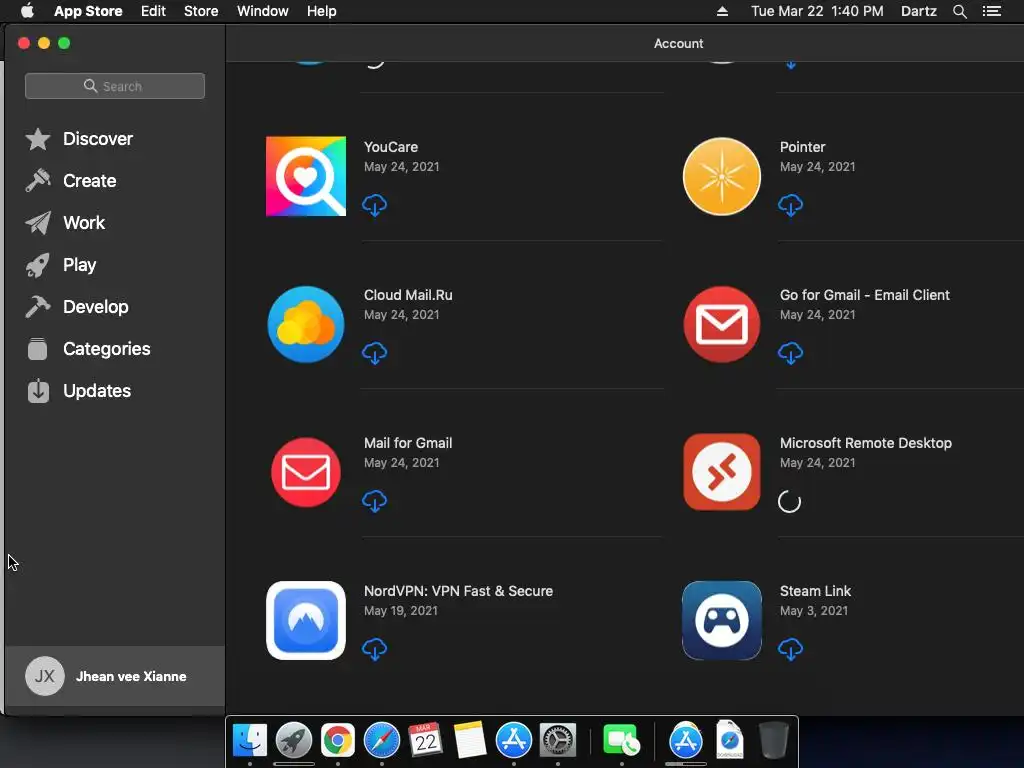Open the Steam Link app icon

pyautogui.click(x=722, y=620)
